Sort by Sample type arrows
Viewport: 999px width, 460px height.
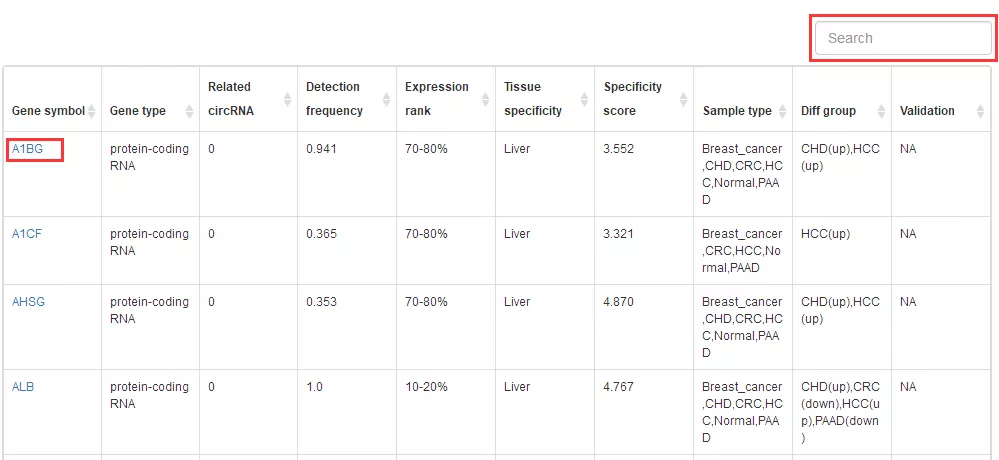(x=782, y=111)
